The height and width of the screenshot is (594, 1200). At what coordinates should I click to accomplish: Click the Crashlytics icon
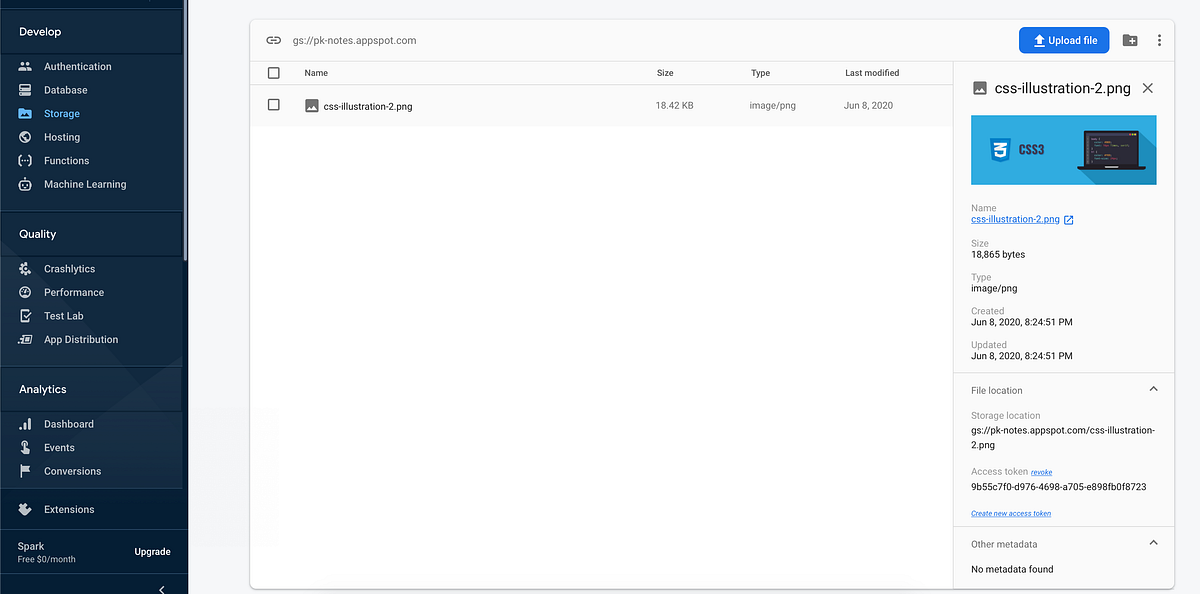(x=25, y=269)
